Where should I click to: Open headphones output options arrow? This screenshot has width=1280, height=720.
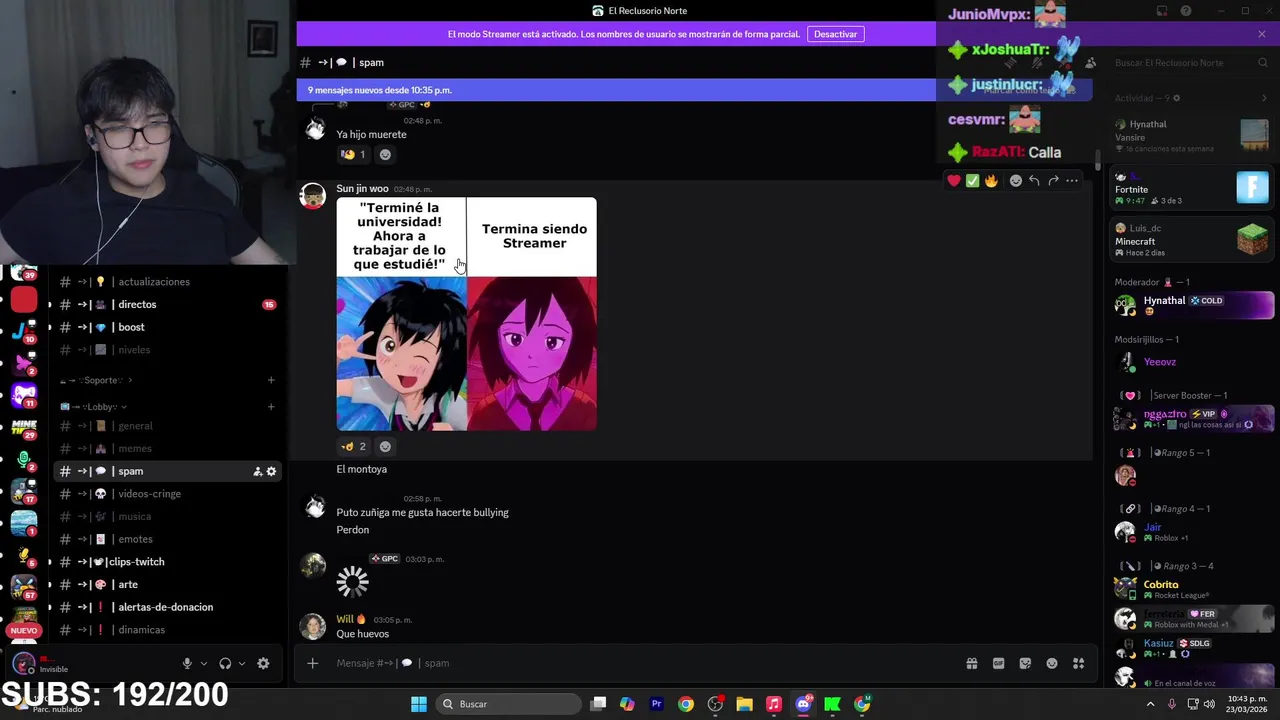[241, 663]
